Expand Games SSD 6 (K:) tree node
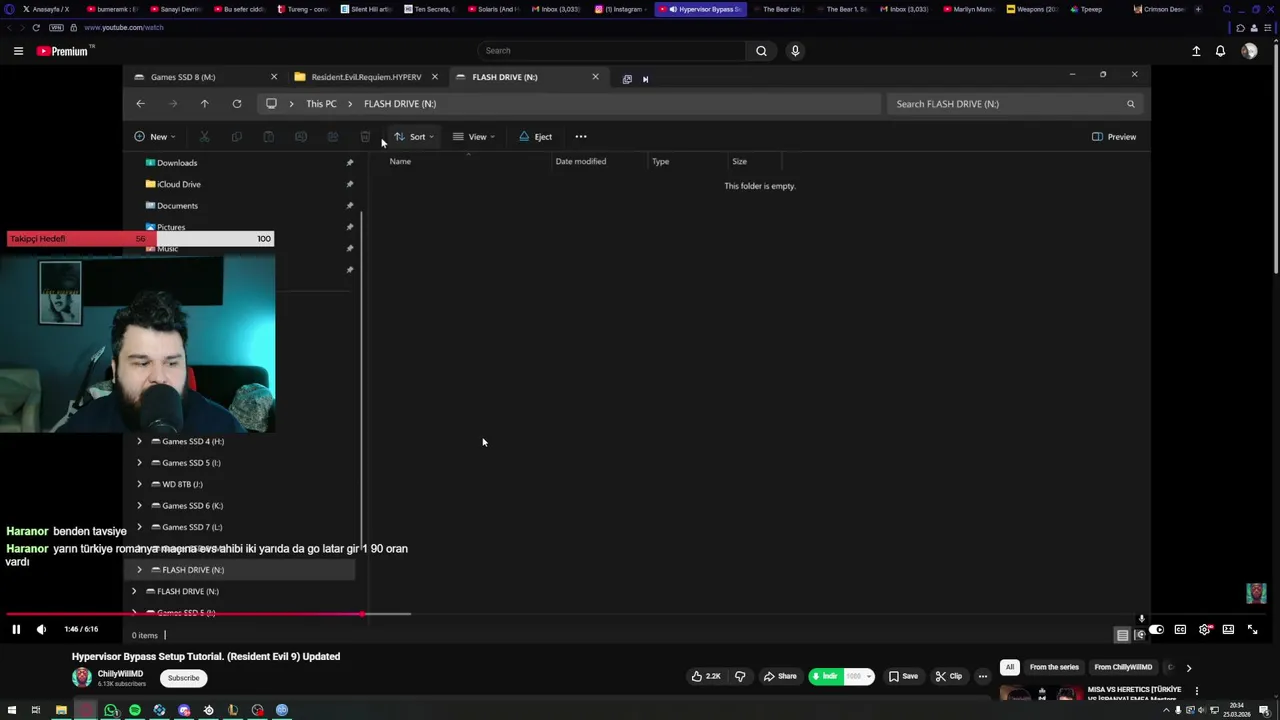The height and width of the screenshot is (720, 1280). [139, 506]
